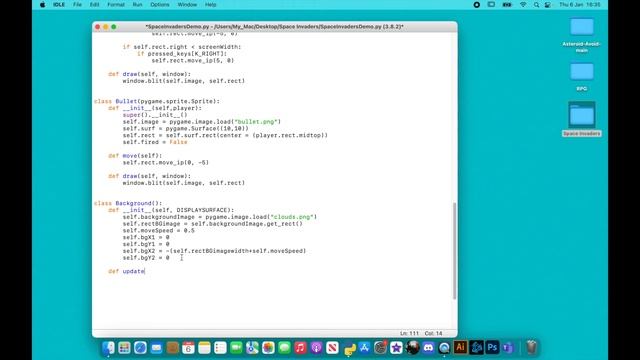The width and height of the screenshot is (640, 360).
Task: Open the Photos app in the Dock
Action: point(268,348)
